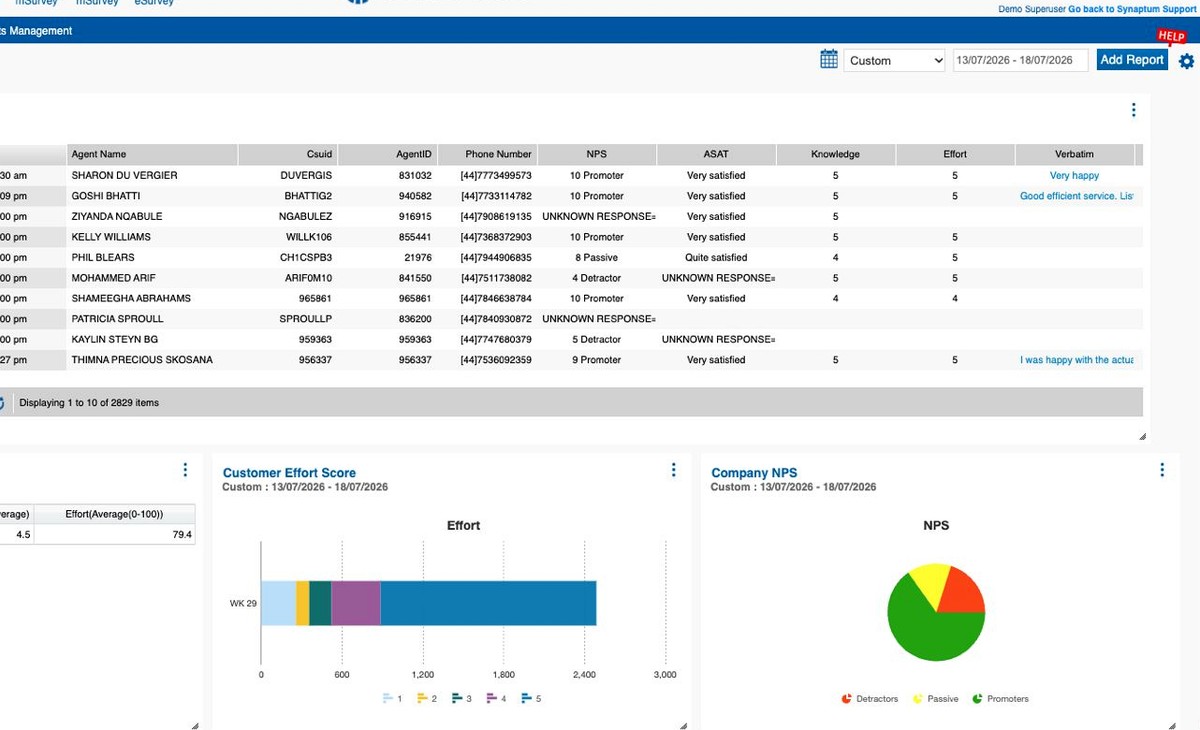This screenshot has height=730, width=1200.
Task: Sort by AgentID column header
Action: 388,154
